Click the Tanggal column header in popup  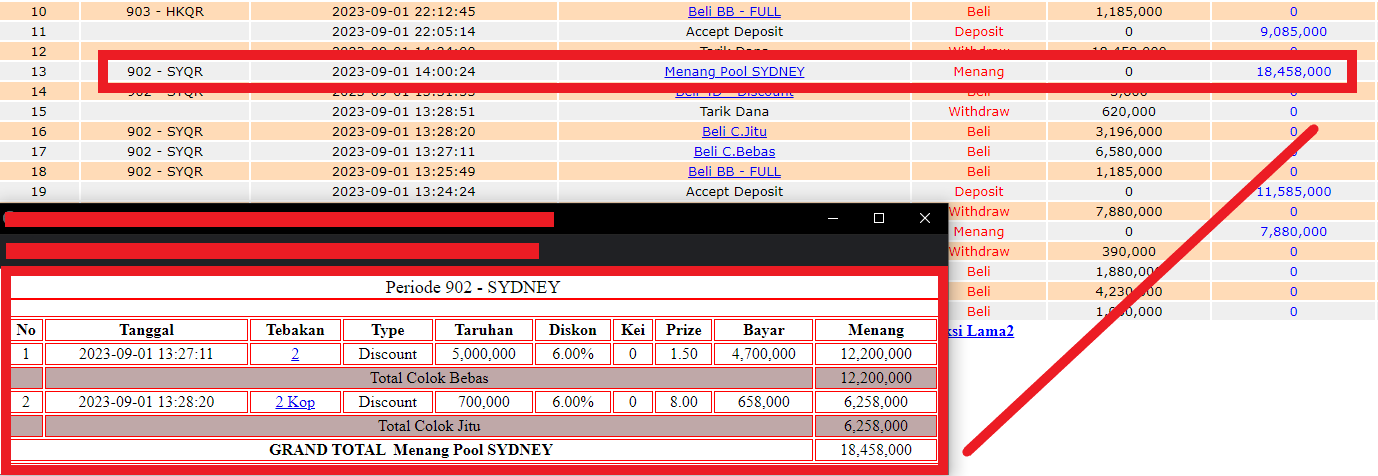(x=147, y=330)
